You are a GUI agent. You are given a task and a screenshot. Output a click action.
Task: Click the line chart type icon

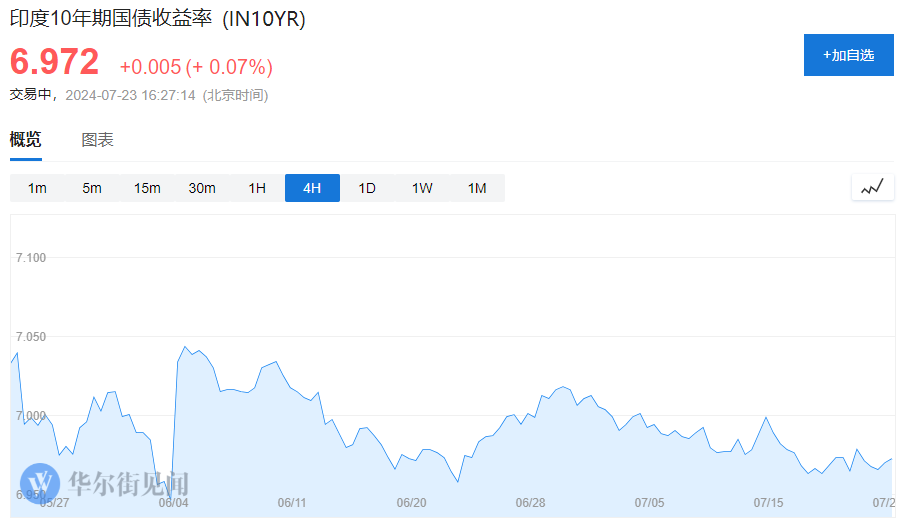tap(872, 187)
